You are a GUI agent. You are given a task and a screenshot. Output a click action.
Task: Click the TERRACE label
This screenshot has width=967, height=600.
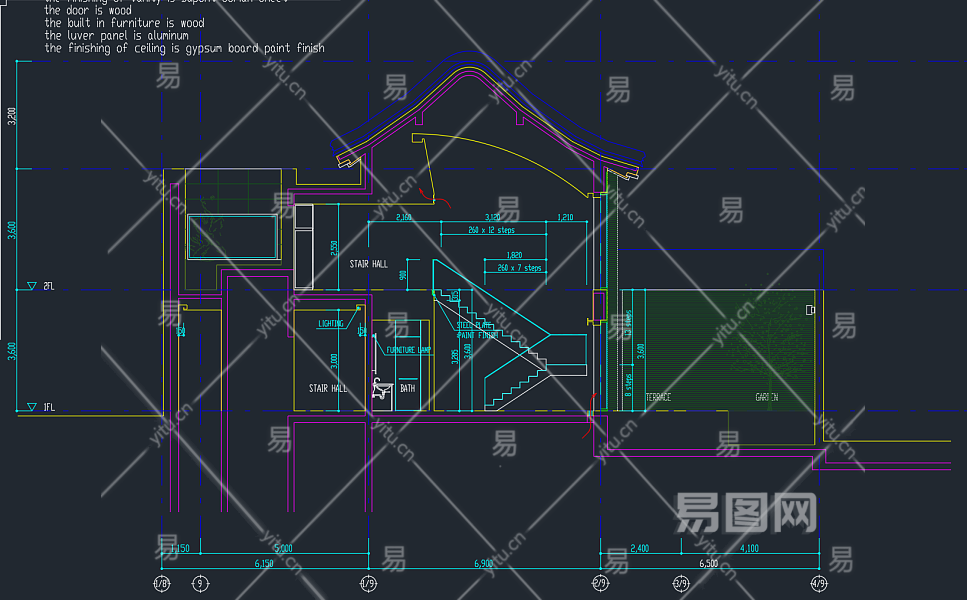(x=658, y=397)
